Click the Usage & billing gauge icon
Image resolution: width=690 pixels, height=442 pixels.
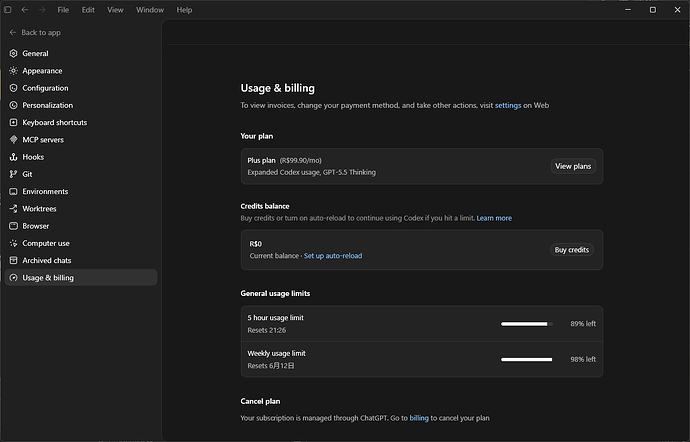(x=14, y=277)
